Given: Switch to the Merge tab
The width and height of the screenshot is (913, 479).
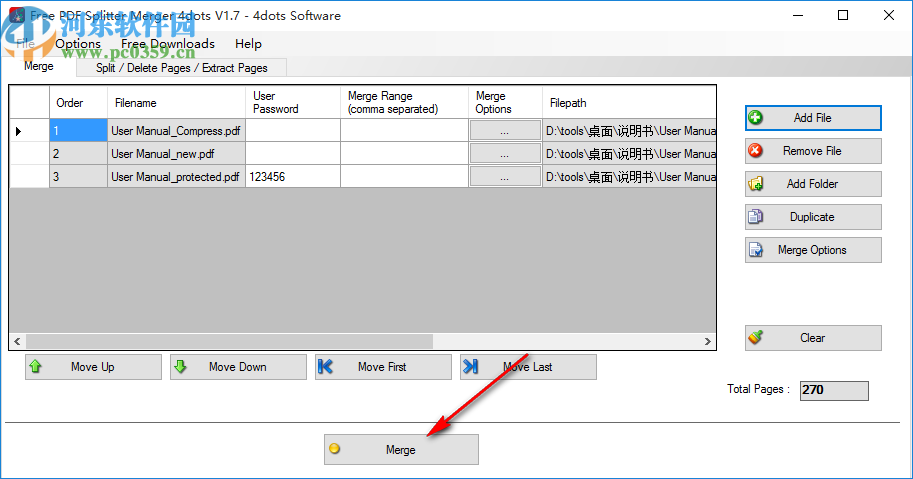Looking at the screenshot, I should point(39,66).
